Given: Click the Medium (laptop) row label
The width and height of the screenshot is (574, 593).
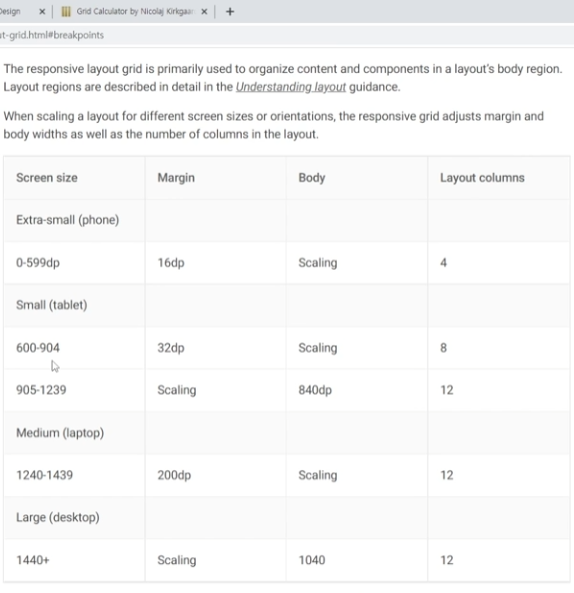Looking at the screenshot, I should point(60,433).
